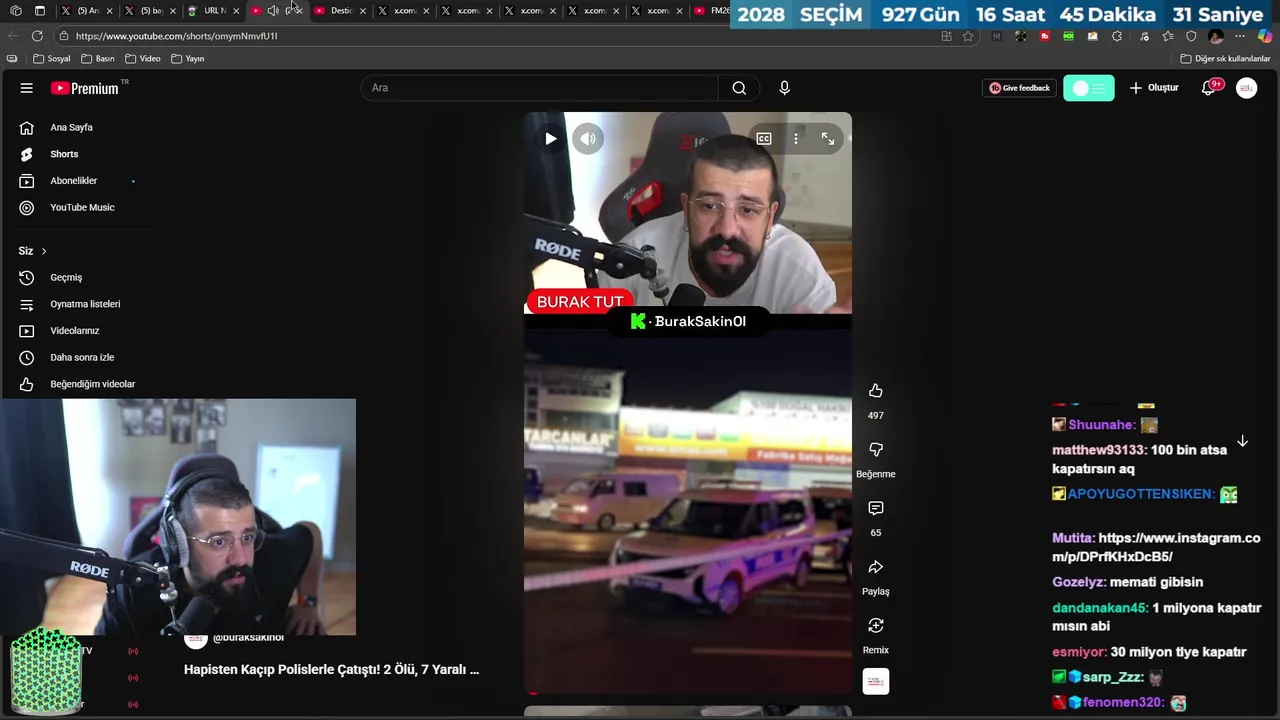Toggle the teal extension switch button
1280x720 pixels.
click(x=1088, y=88)
